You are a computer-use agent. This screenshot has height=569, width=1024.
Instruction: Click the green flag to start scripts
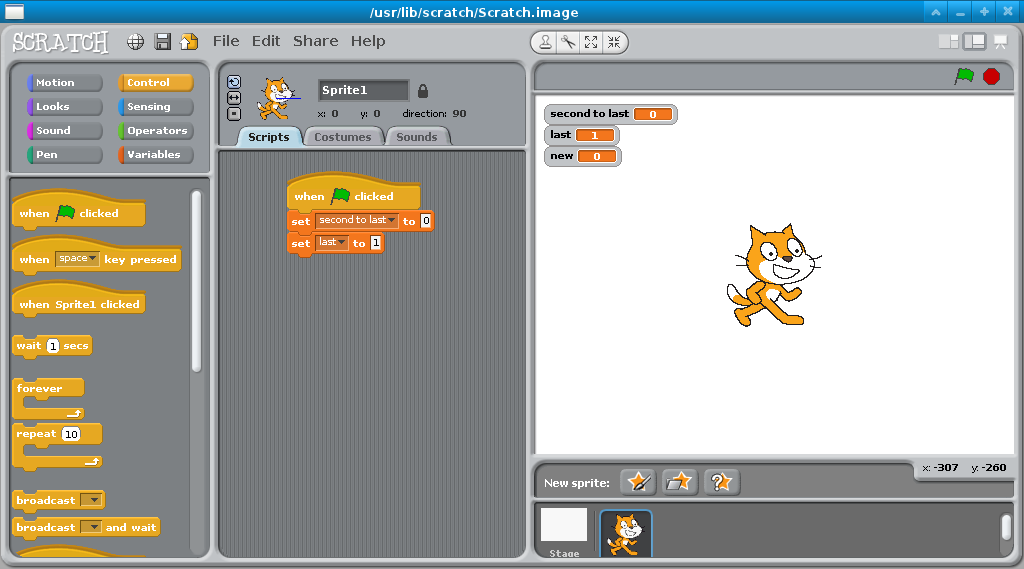tap(964, 76)
